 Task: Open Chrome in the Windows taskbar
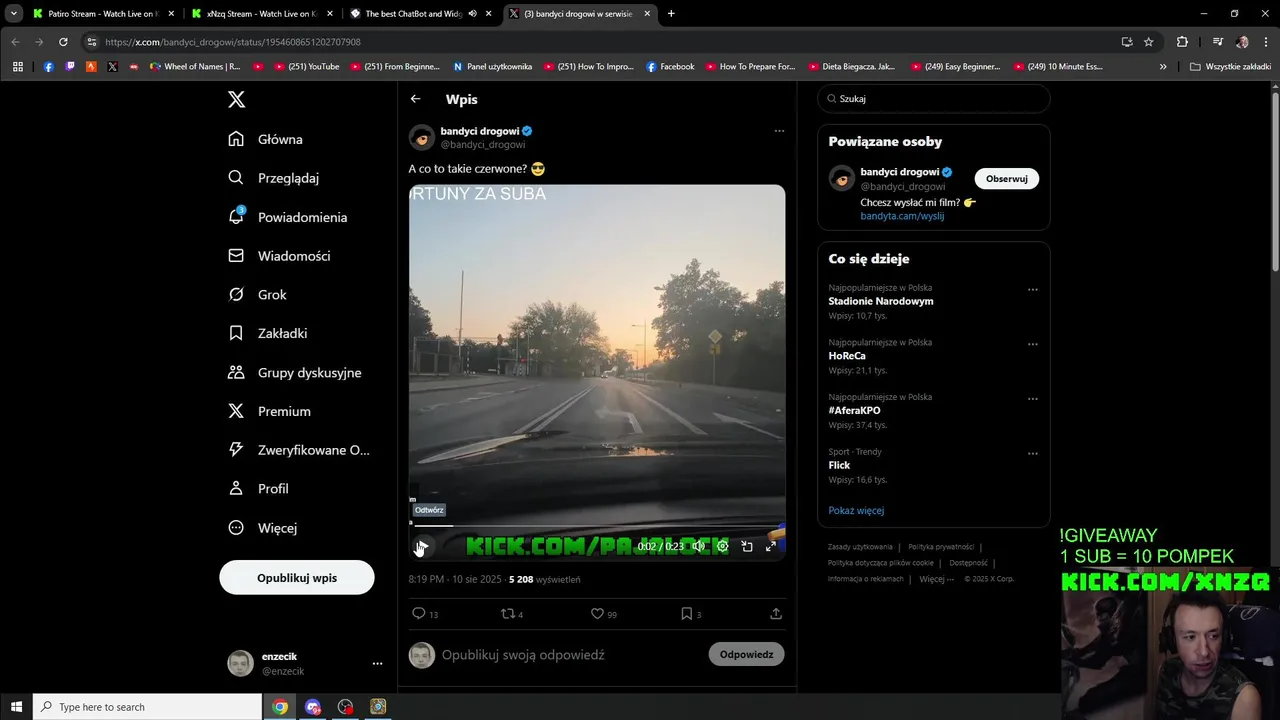click(x=280, y=707)
